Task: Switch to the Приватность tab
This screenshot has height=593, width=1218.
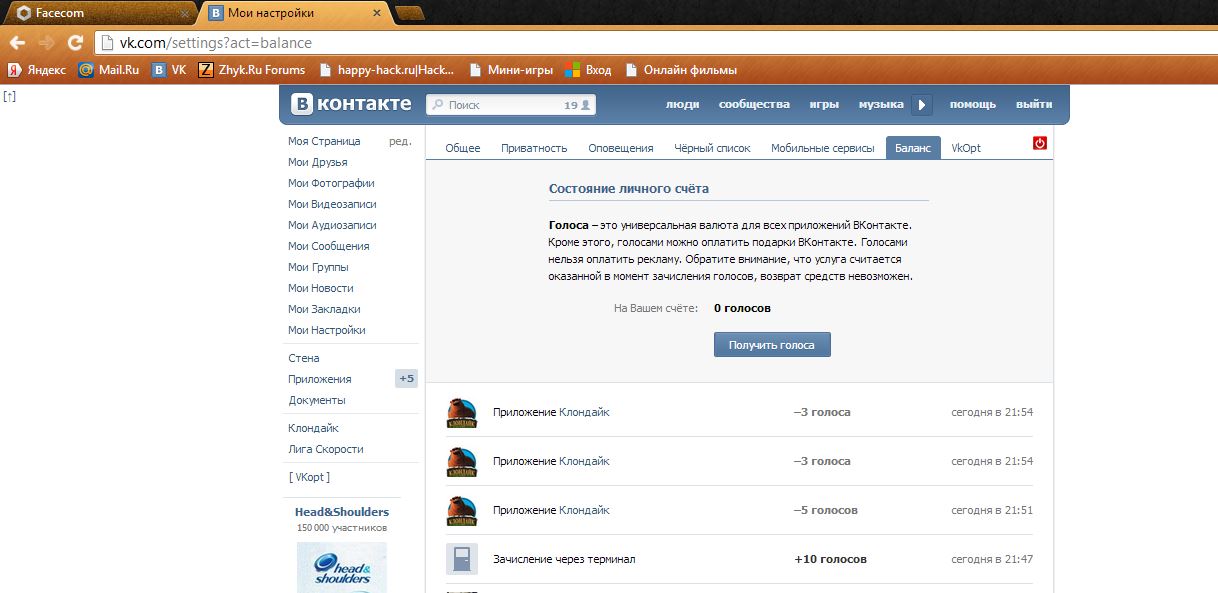Action: click(x=534, y=148)
